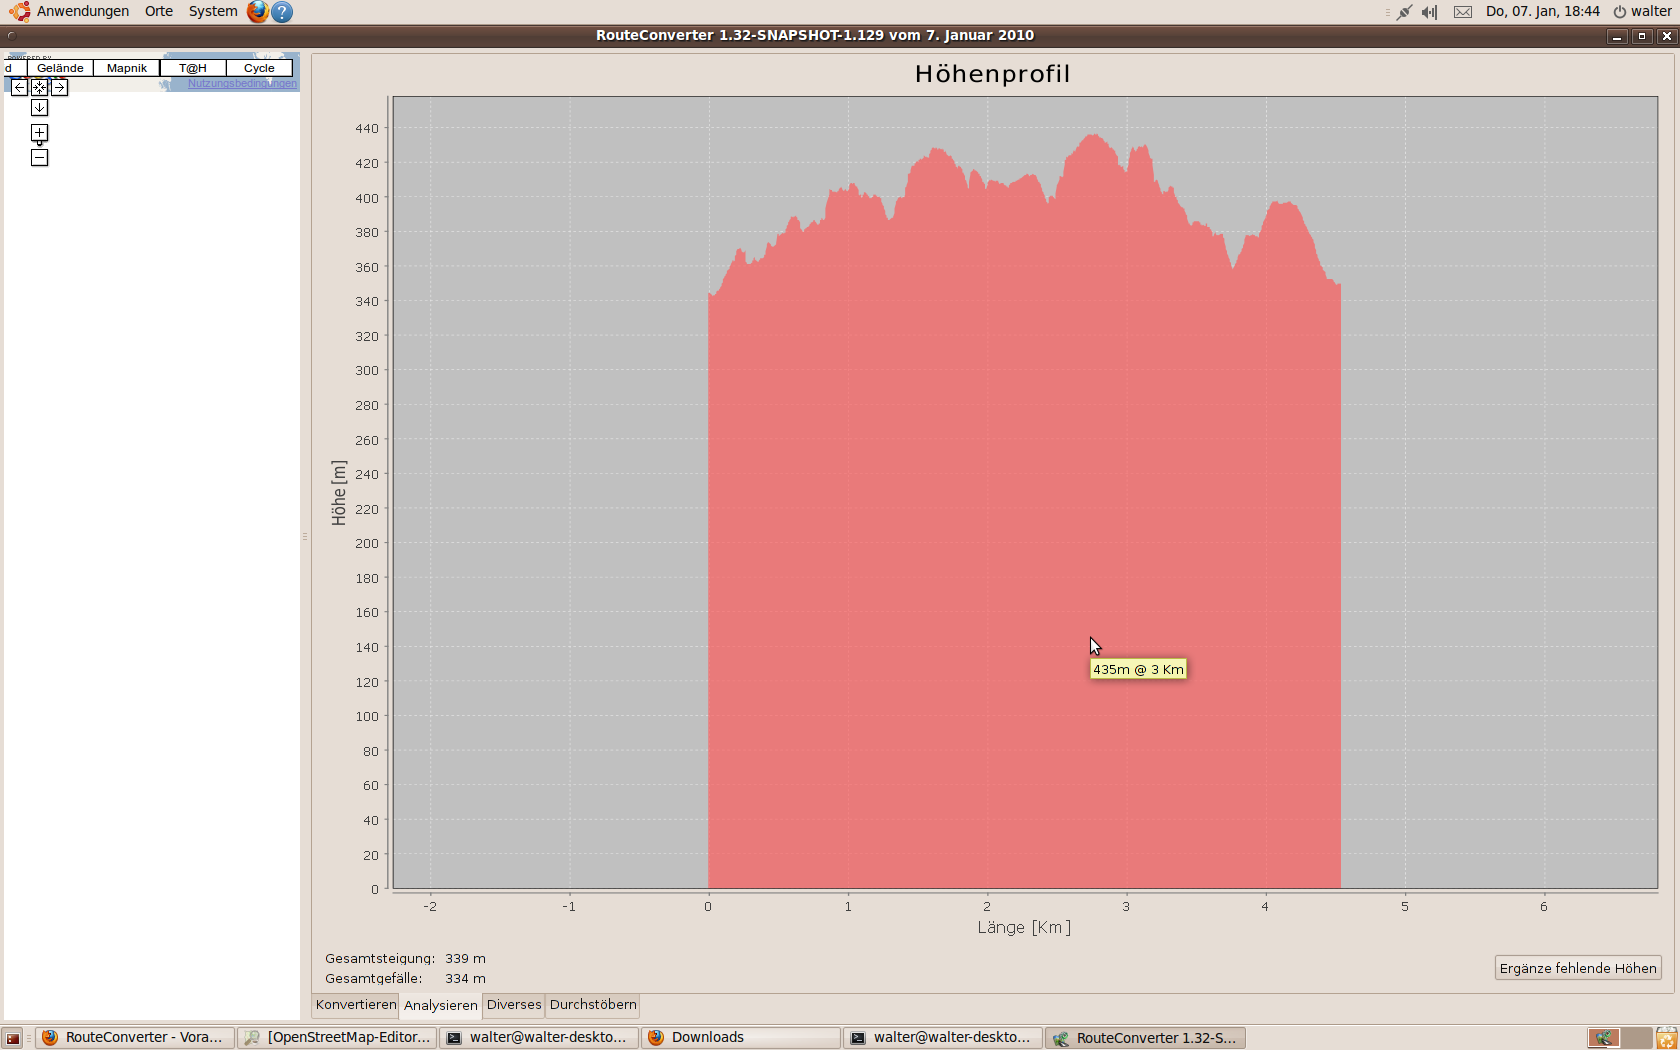Open the help icon in top panel
The image size is (1680, 1050).
click(x=282, y=12)
